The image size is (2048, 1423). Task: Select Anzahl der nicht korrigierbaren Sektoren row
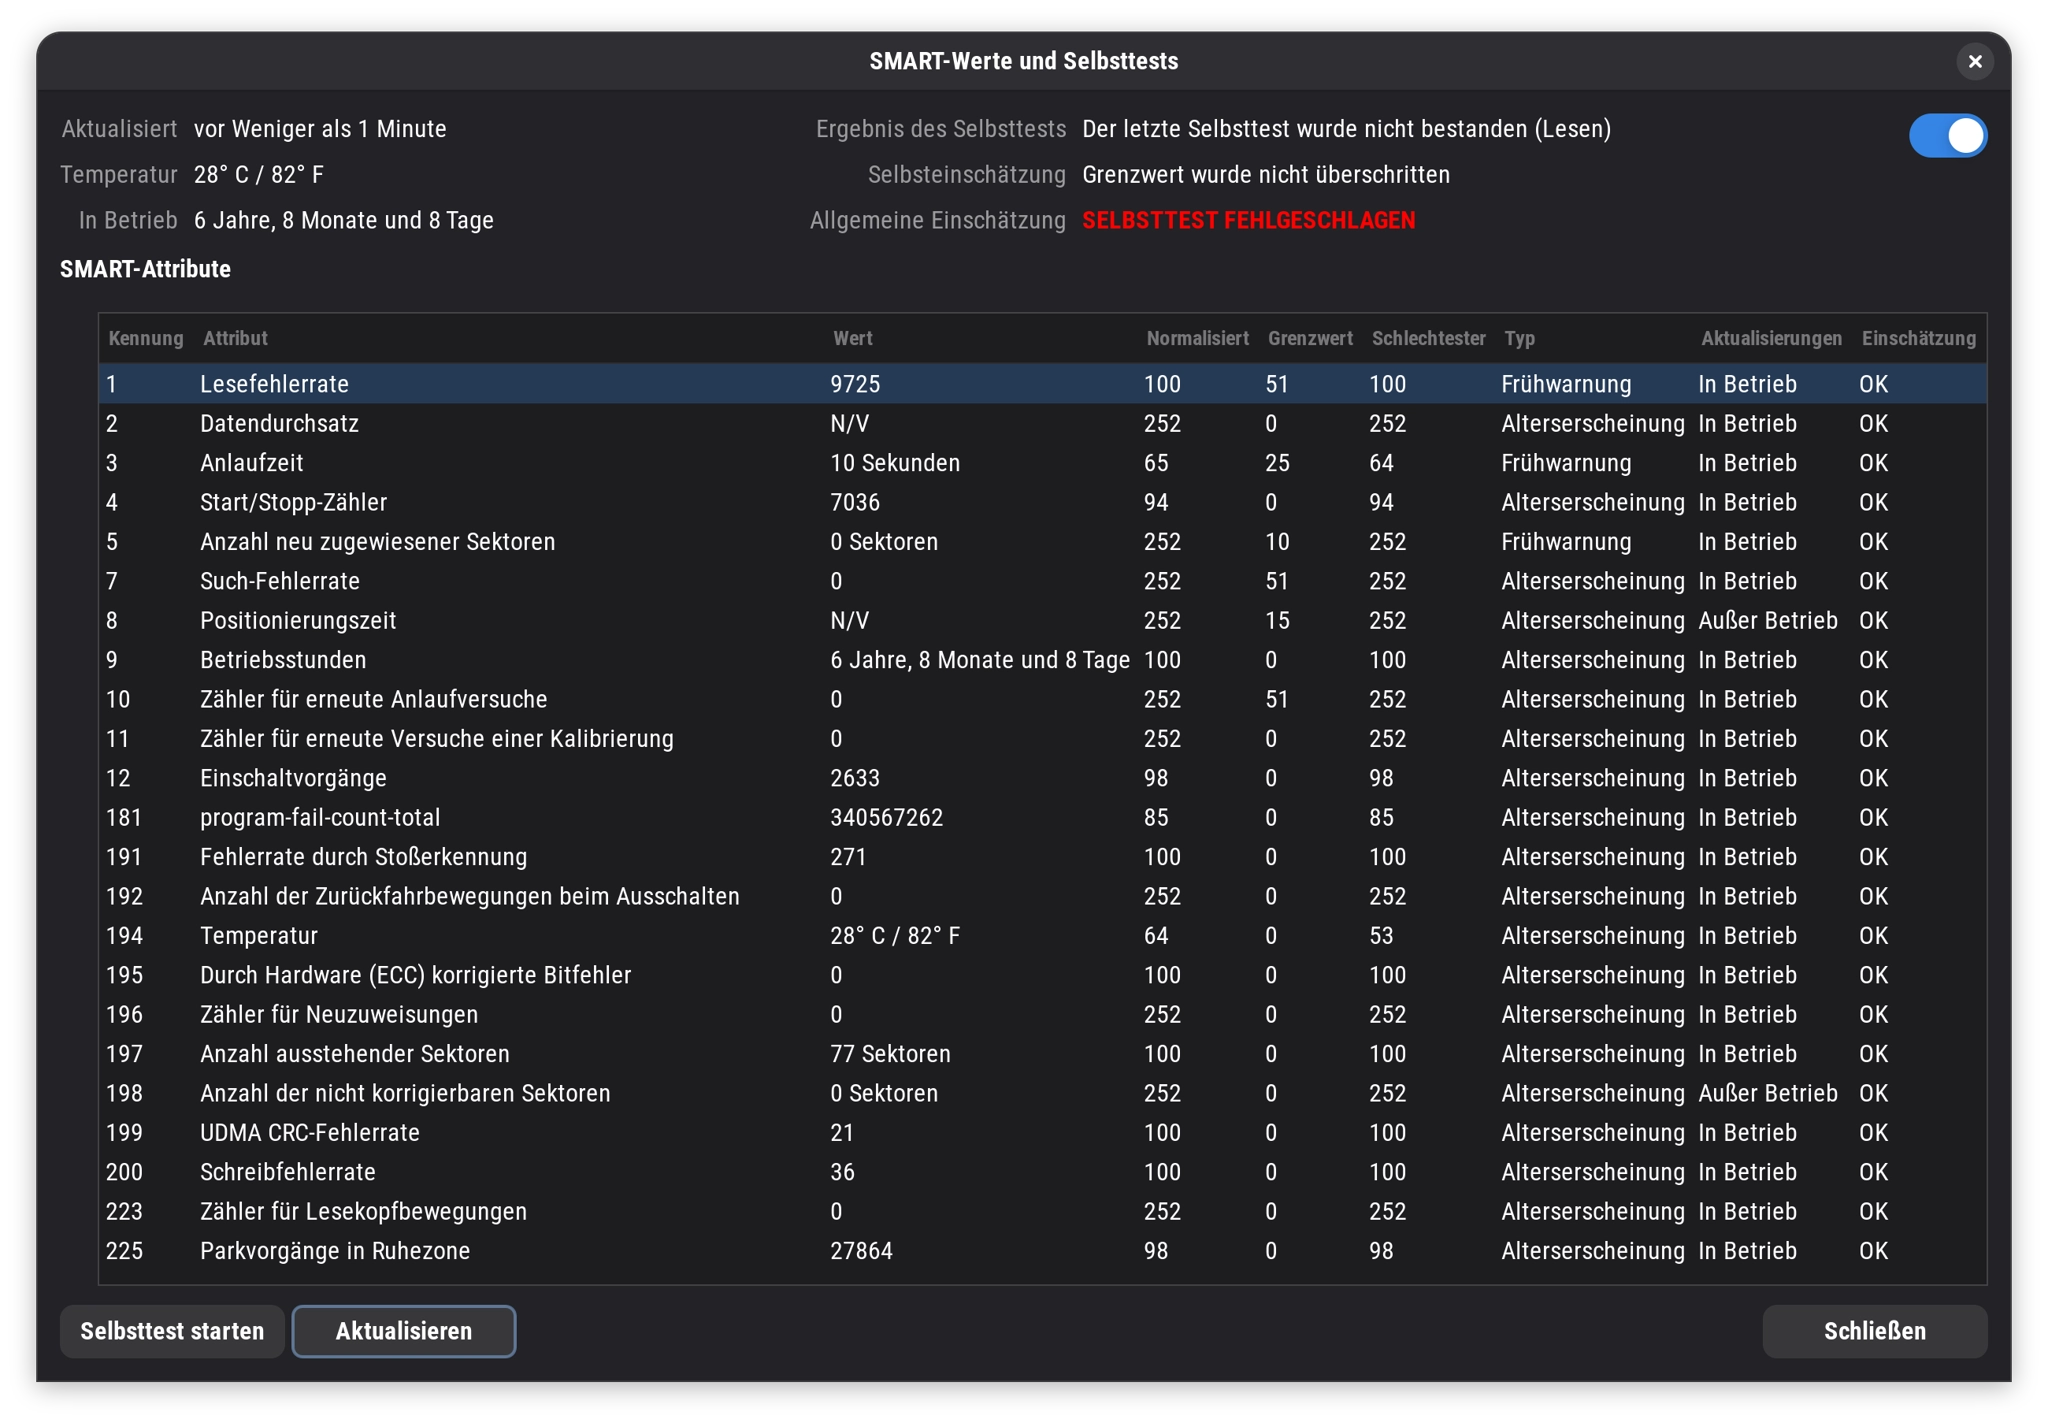pos(1042,1093)
